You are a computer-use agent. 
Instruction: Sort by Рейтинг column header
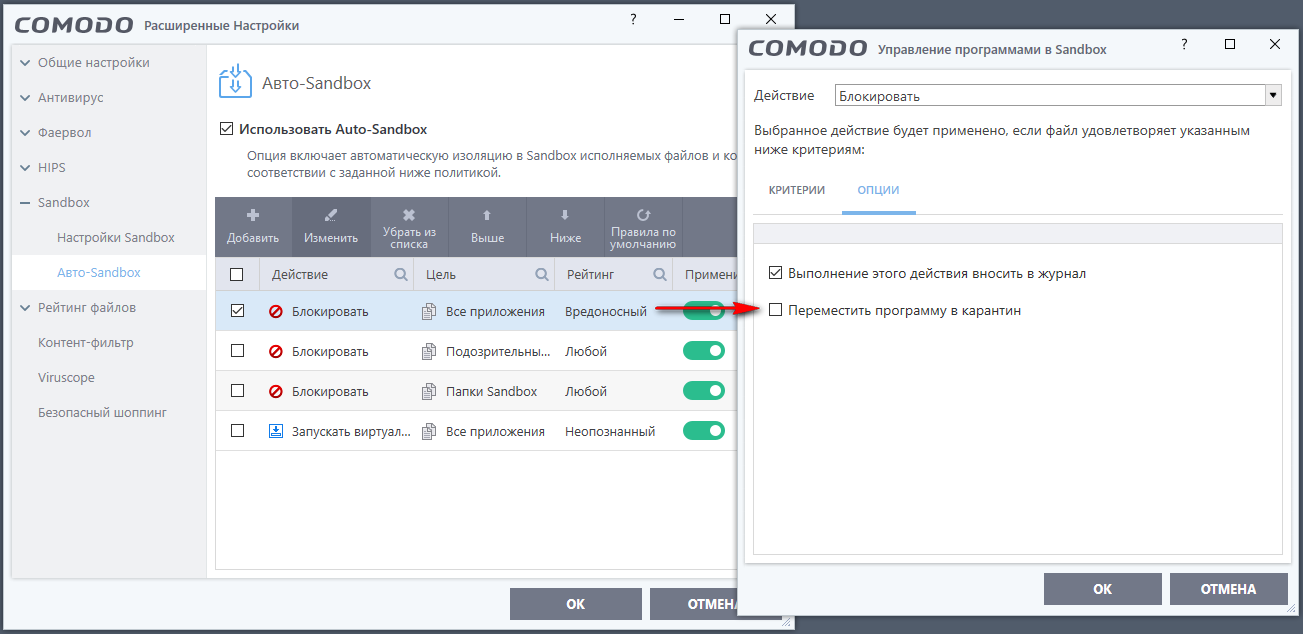pyautogui.click(x=590, y=274)
